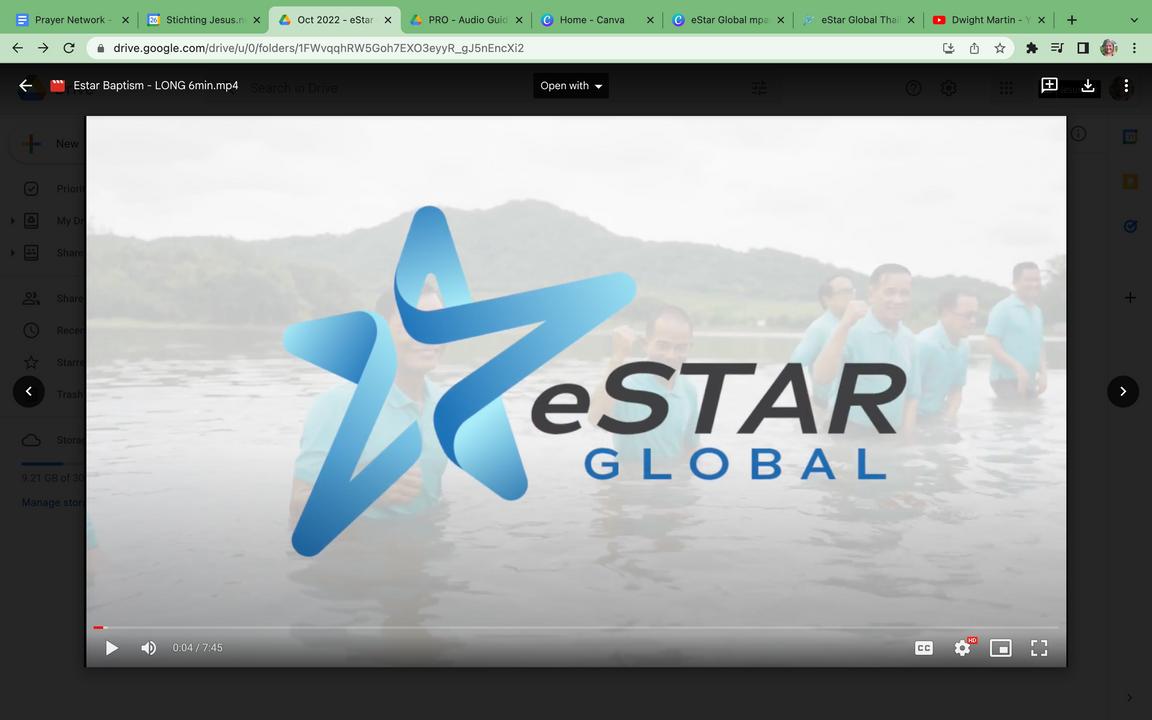Open media controls icon in toolbar
The image size is (1152, 720).
tap(1057, 48)
